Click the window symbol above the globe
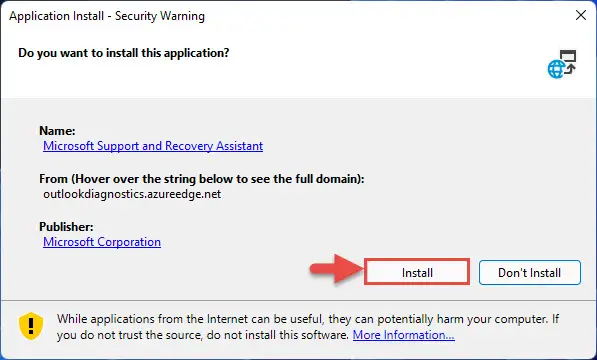 [x=568, y=56]
